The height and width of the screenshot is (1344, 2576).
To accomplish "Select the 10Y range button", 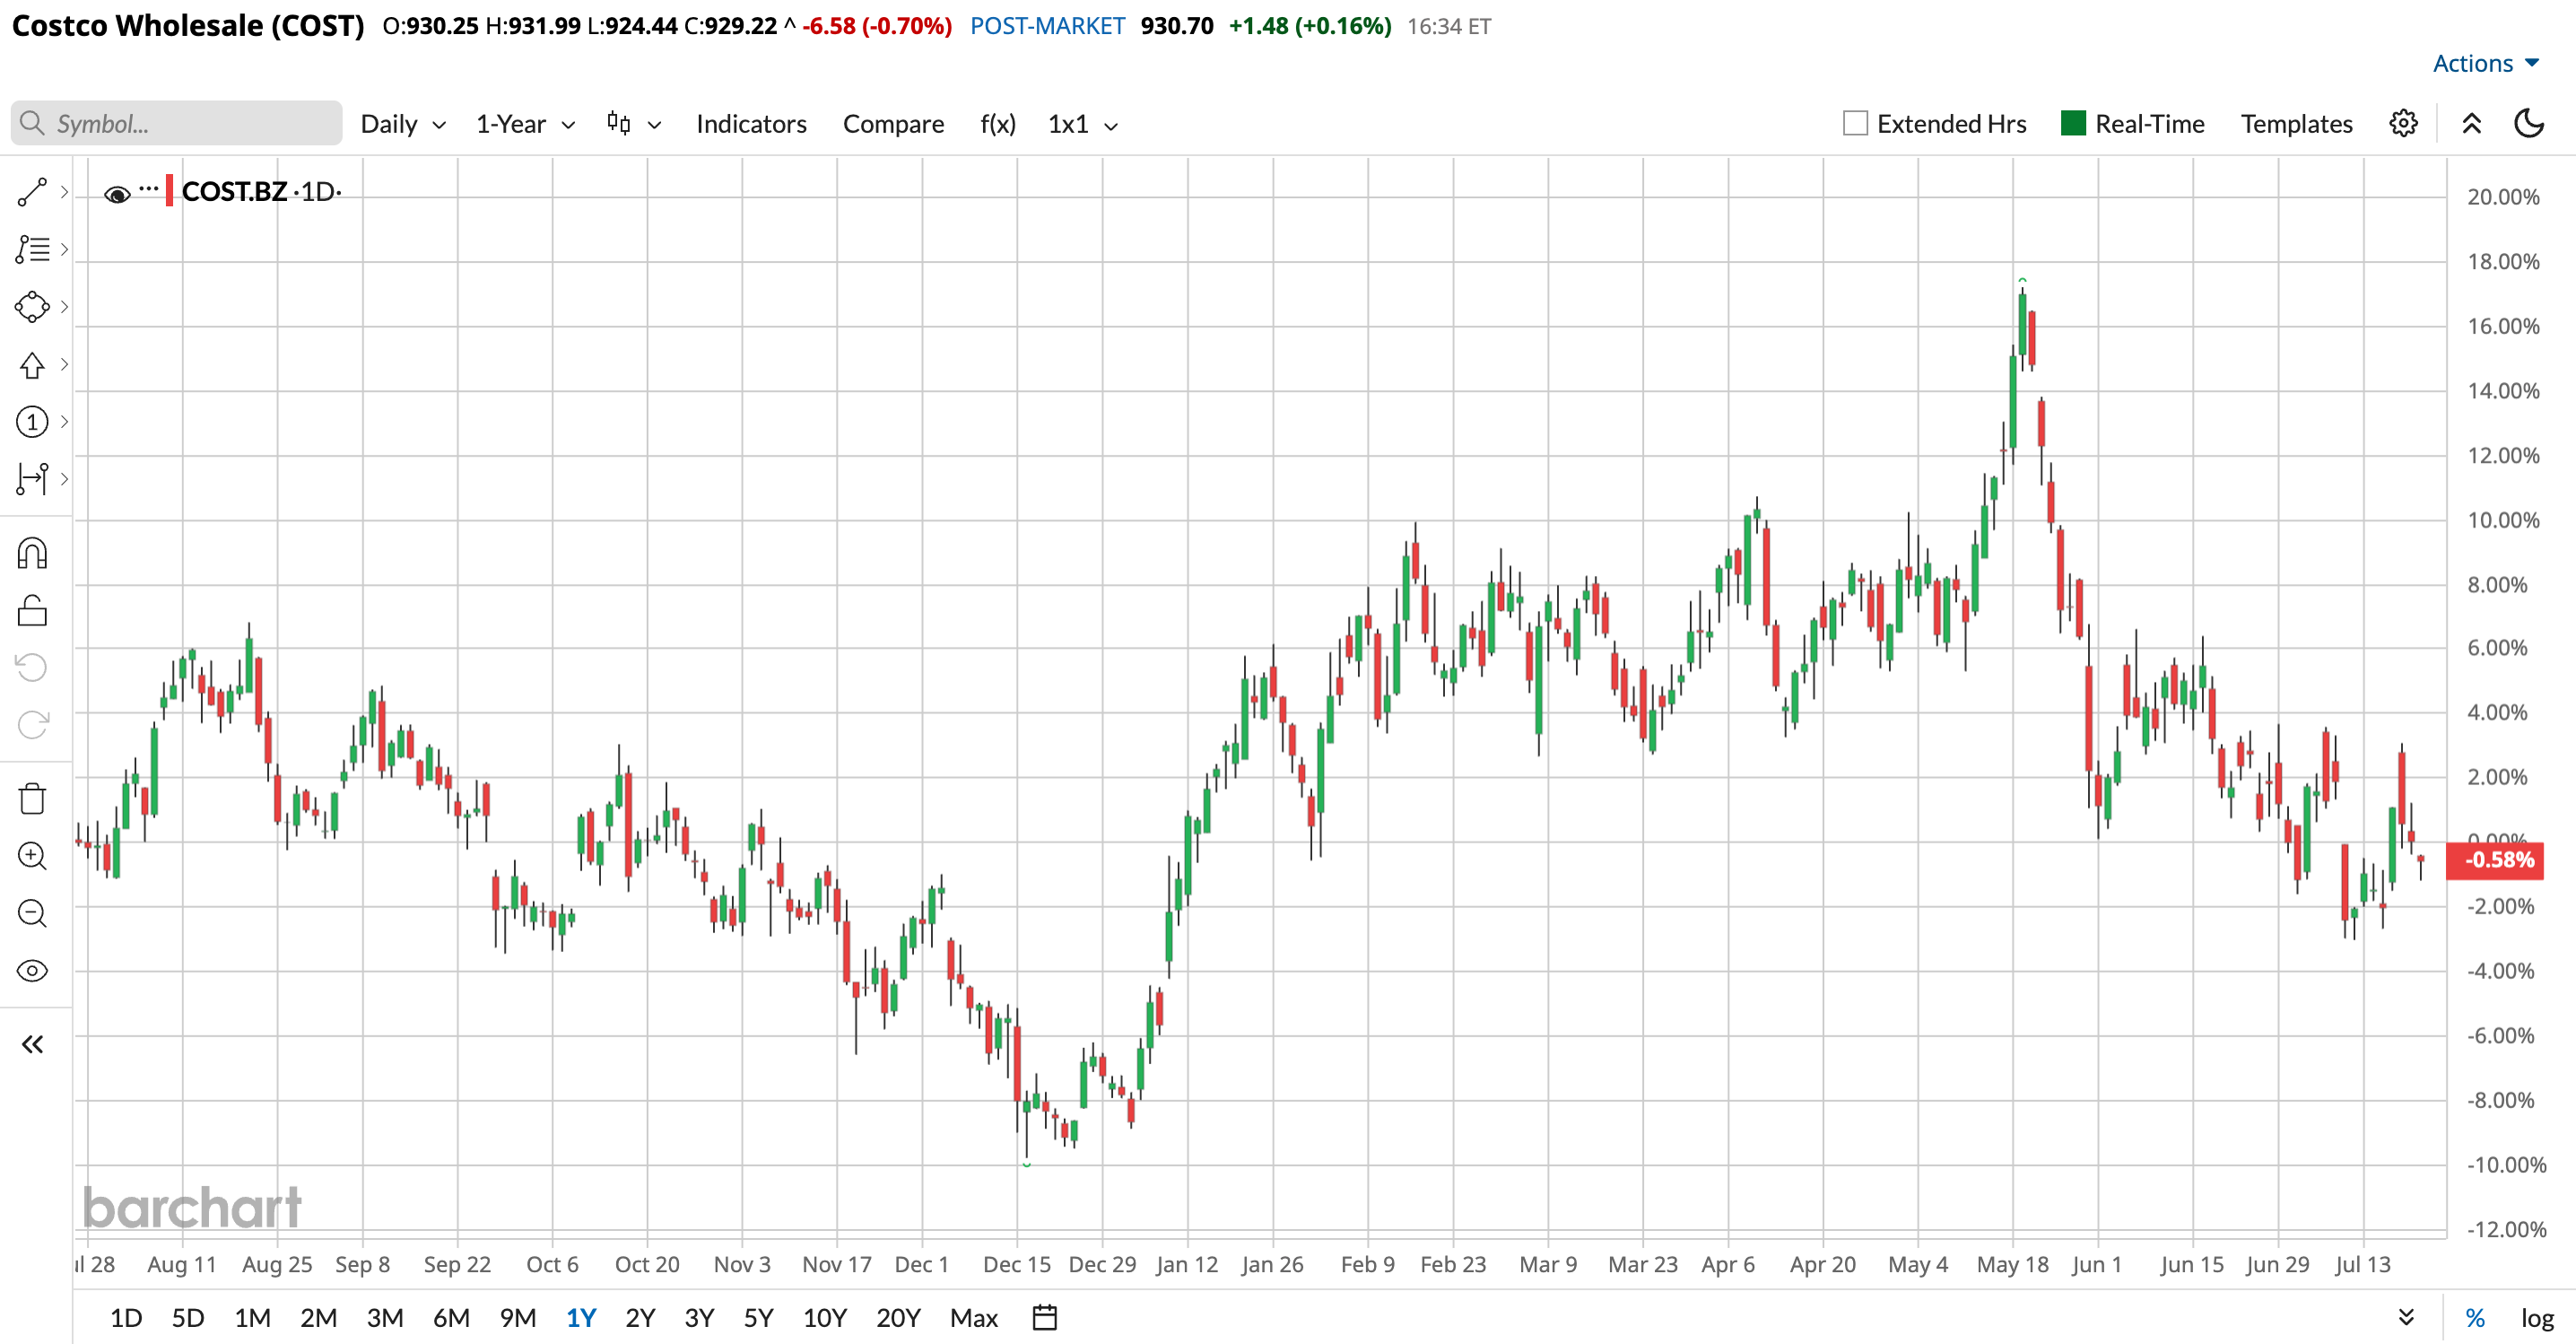I will click(824, 1318).
